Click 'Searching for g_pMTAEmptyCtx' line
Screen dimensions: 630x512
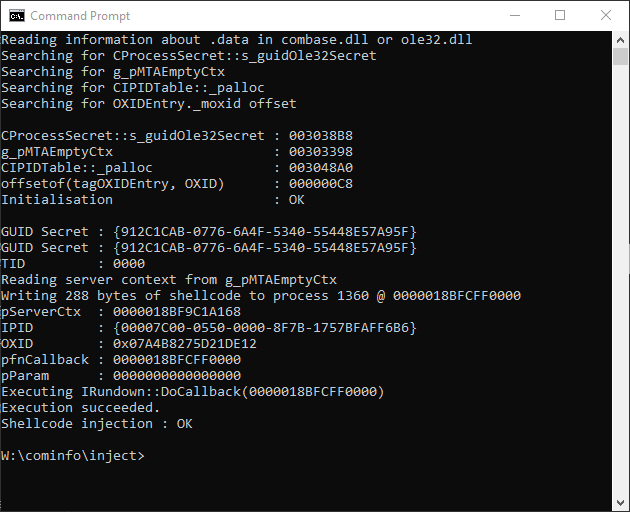(113, 72)
